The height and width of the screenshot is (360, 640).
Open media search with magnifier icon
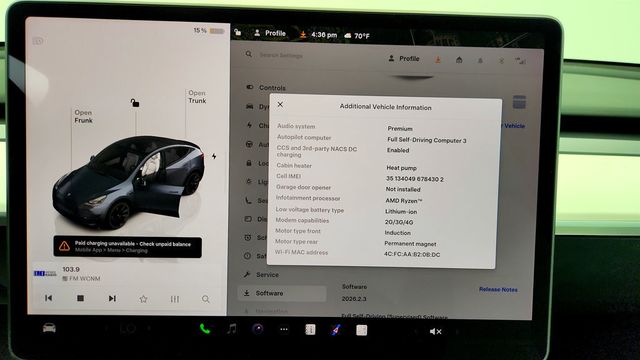point(206,299)
